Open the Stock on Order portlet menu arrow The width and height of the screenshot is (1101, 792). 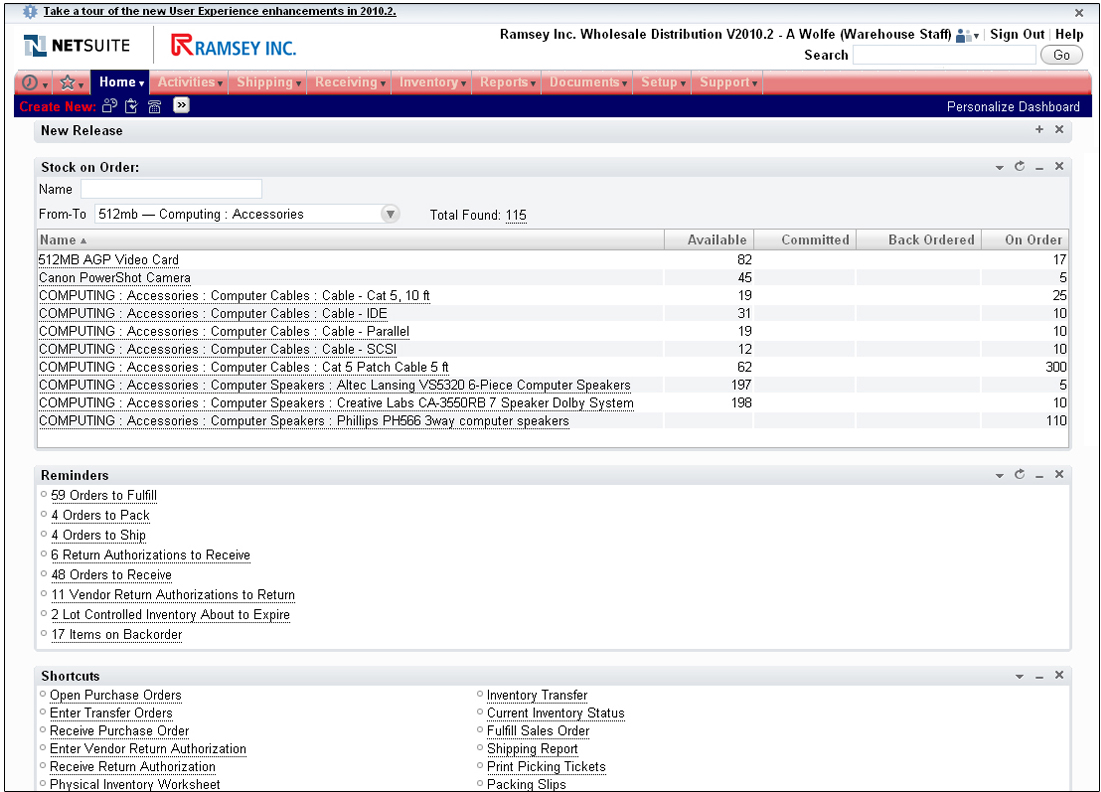999,168
